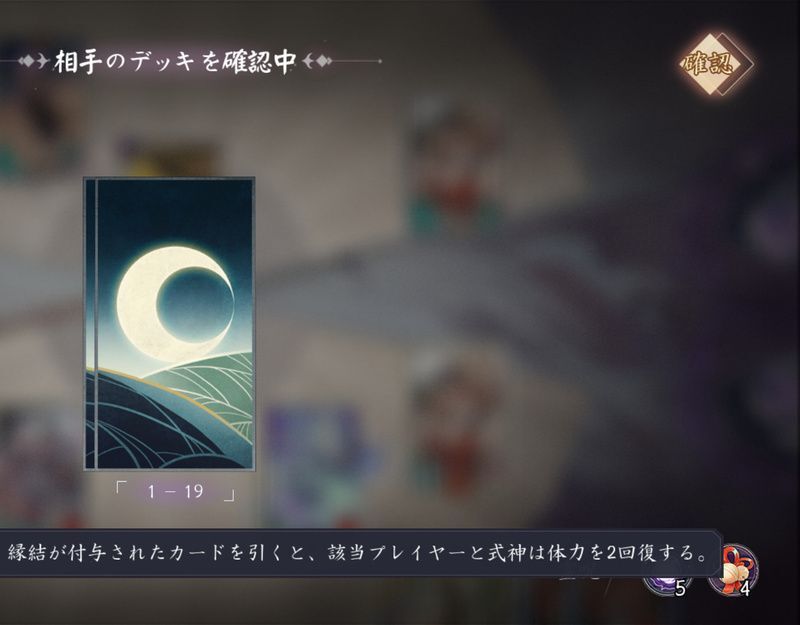Click the diamond ornament right of the header
Viewport: 800px width, 625px height.
317,62
